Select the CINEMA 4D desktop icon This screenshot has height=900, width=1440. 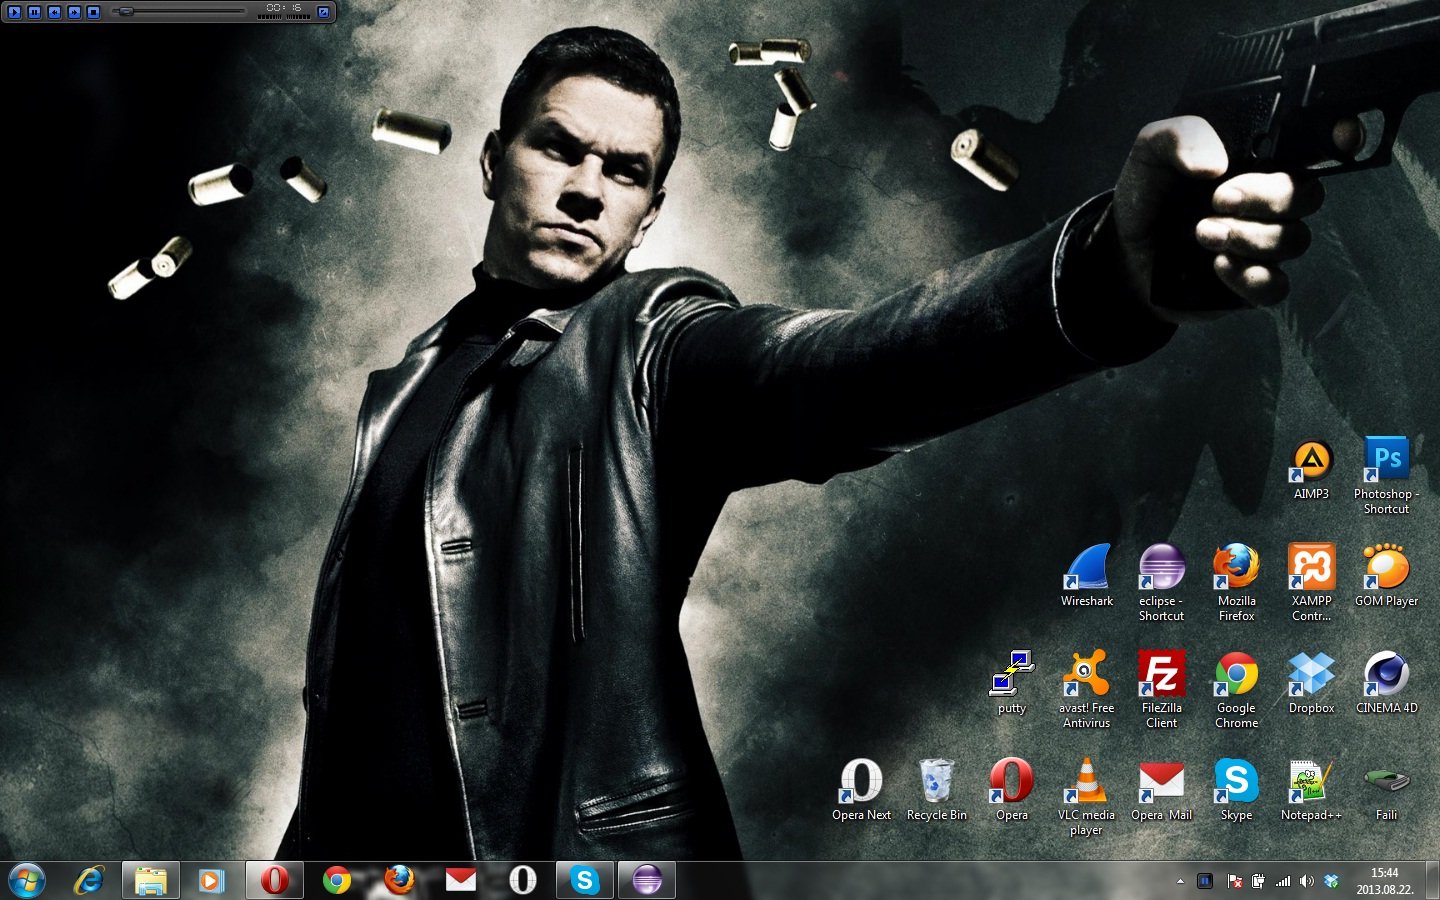coord(1386,675)
